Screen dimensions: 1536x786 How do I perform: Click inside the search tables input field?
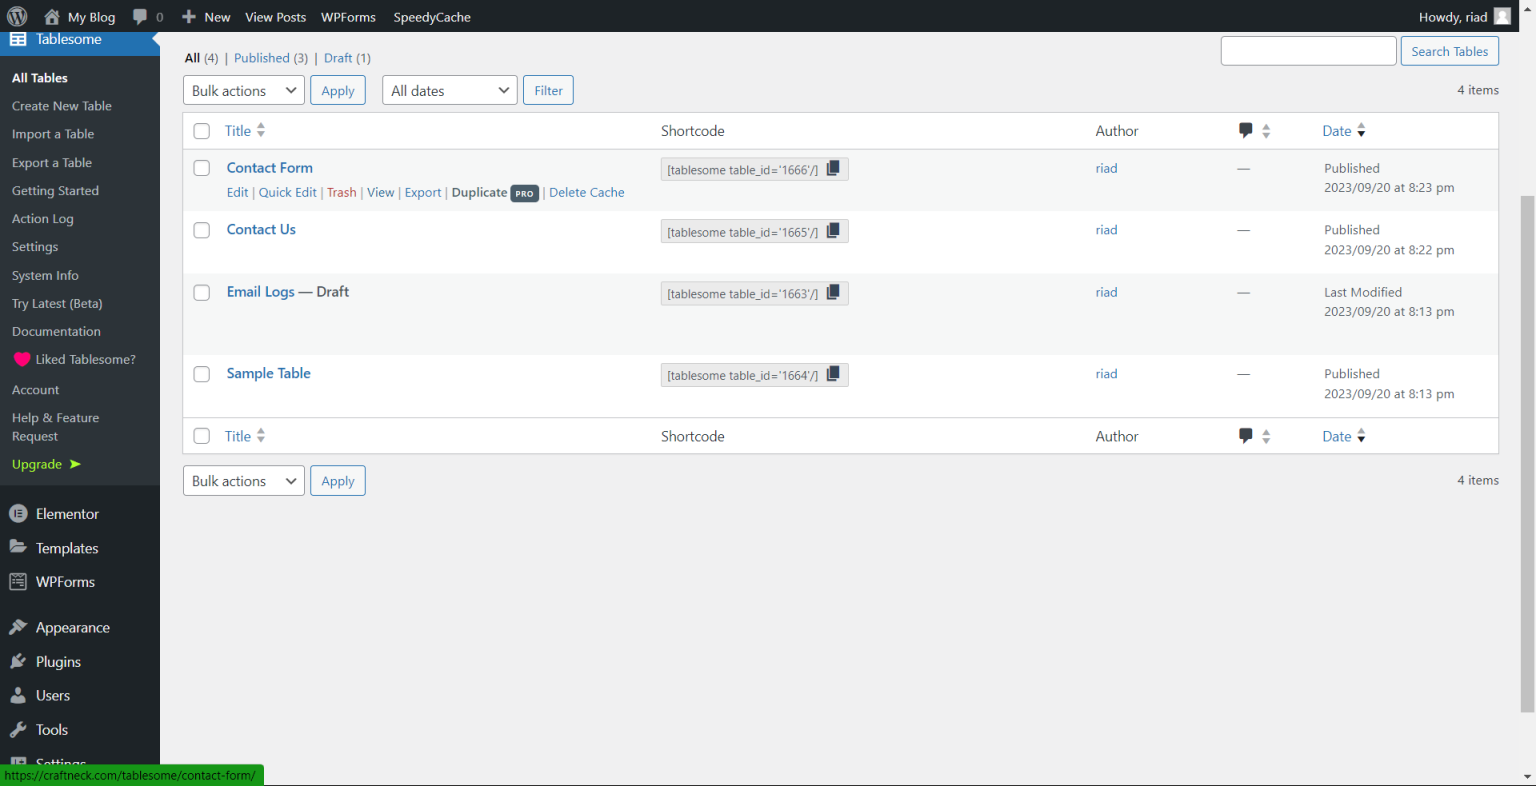click(x=1308, y=50)
